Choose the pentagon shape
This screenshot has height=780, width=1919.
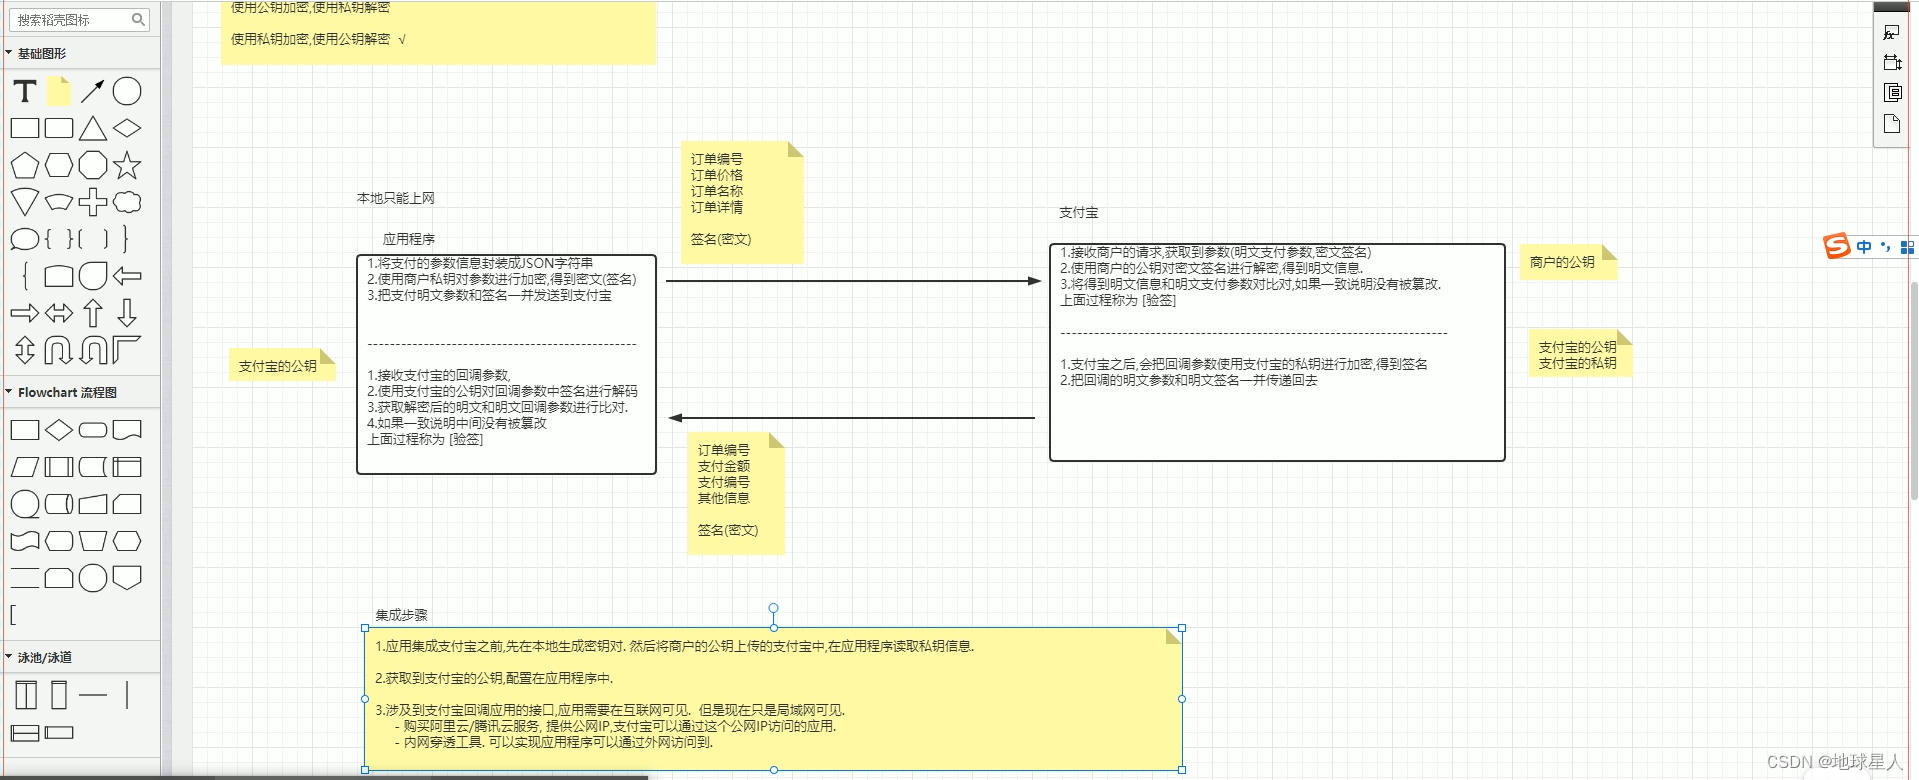(25, 165)
